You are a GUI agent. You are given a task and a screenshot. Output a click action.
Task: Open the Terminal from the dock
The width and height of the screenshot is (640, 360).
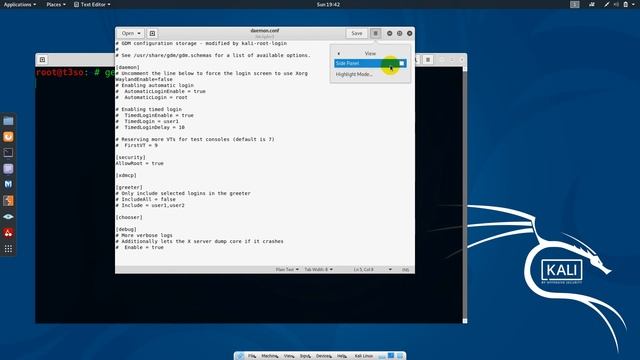coord(8,153)
